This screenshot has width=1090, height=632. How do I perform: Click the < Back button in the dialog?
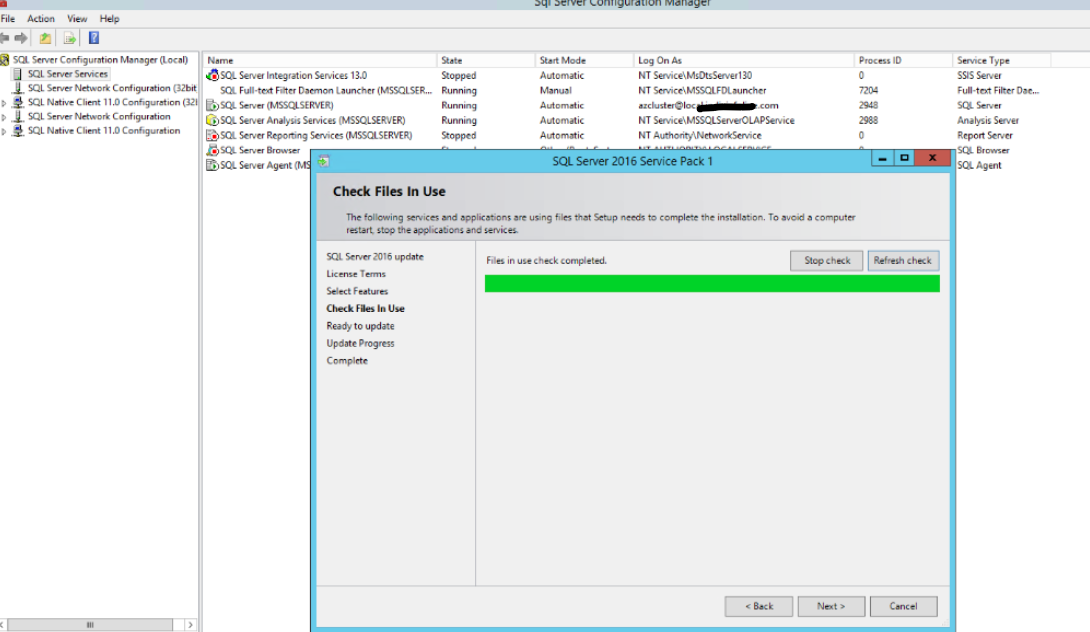coord(758,606)
